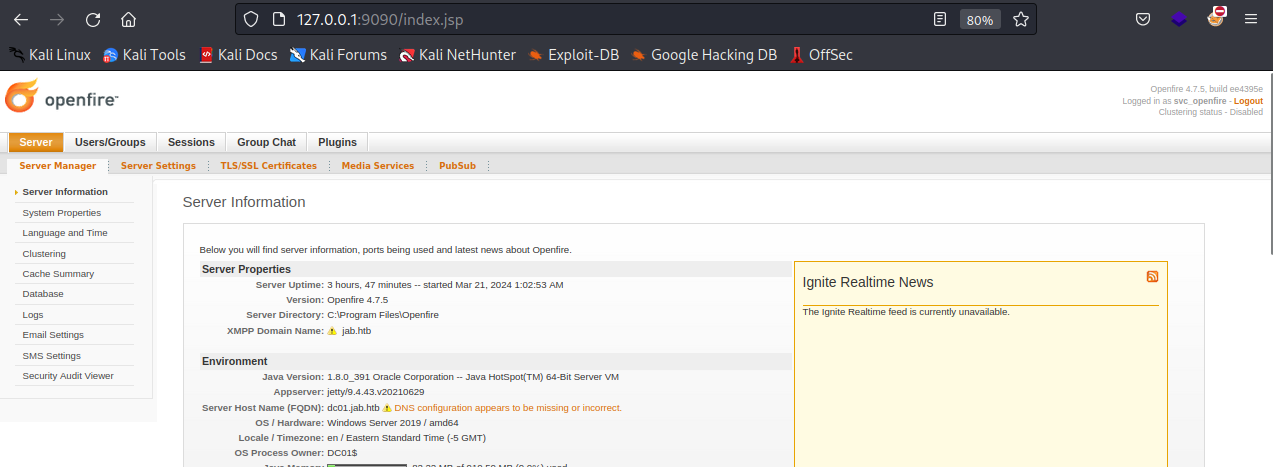The image size is (1273, 467).
Task: Open the Firefox hamburger menu
Action: 1251,19
